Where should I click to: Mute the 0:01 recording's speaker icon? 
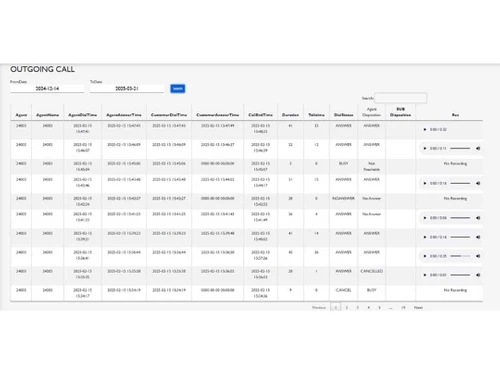(x=478, y=275)
